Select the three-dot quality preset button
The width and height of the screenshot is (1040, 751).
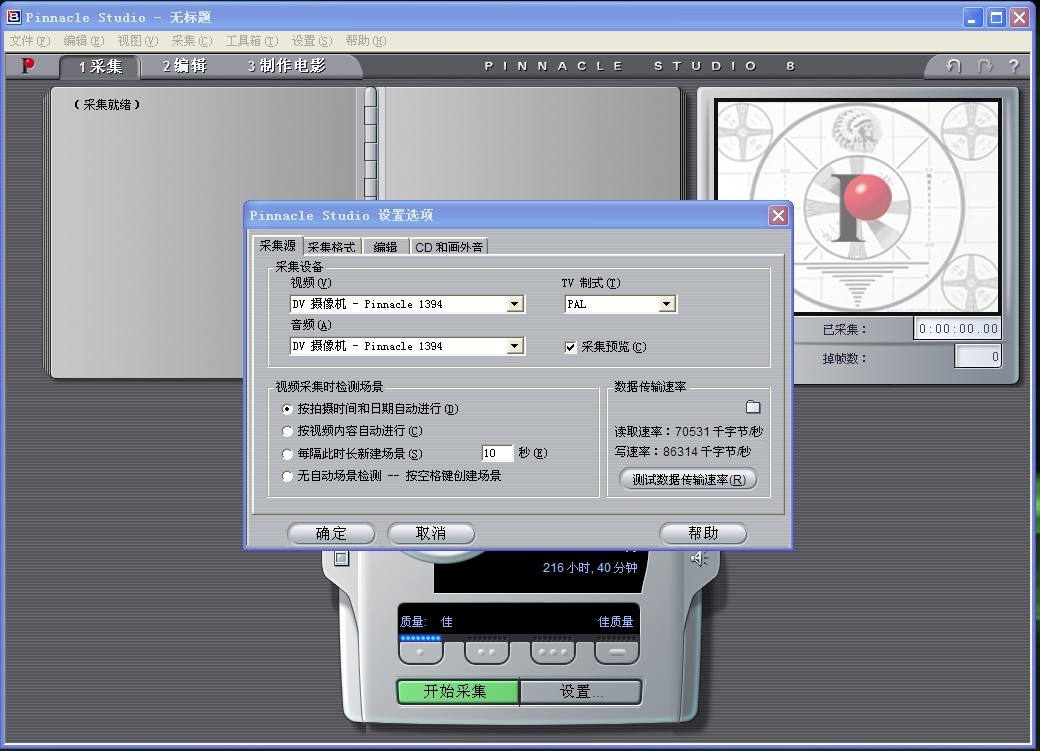coord(552,652)
